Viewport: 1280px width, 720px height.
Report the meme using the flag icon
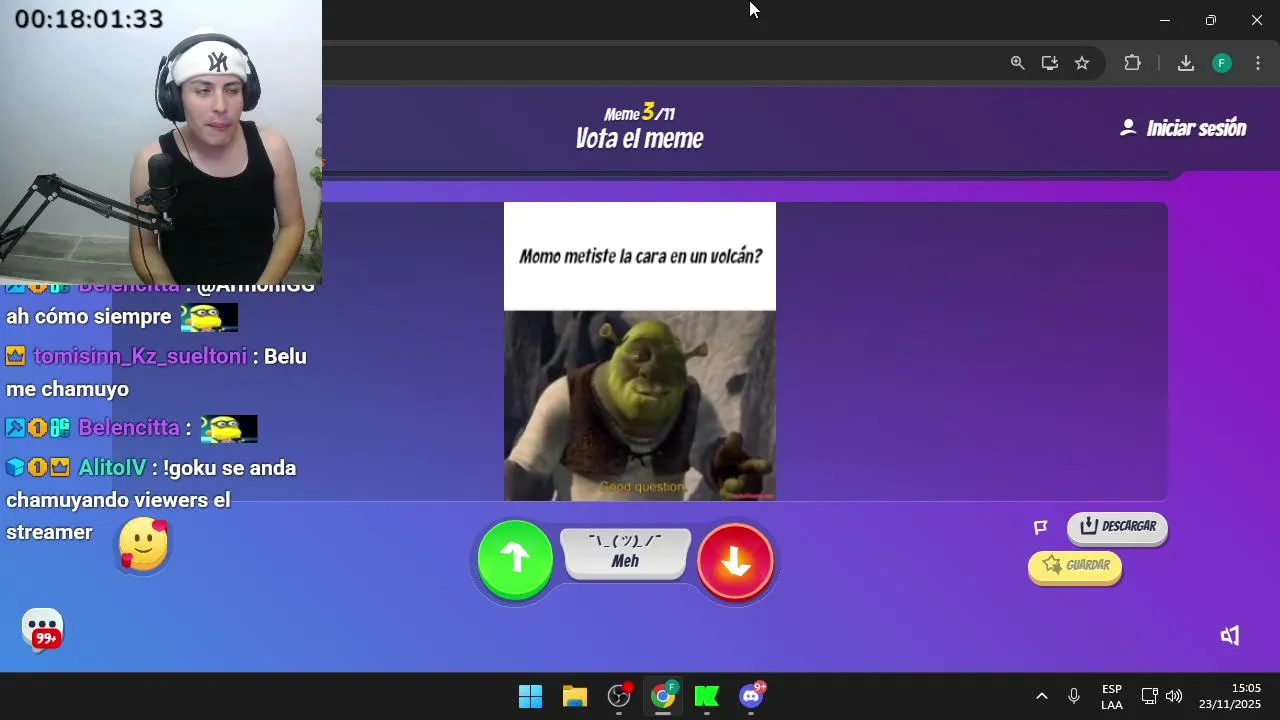pyautogui.click(x=1041, y=527)
